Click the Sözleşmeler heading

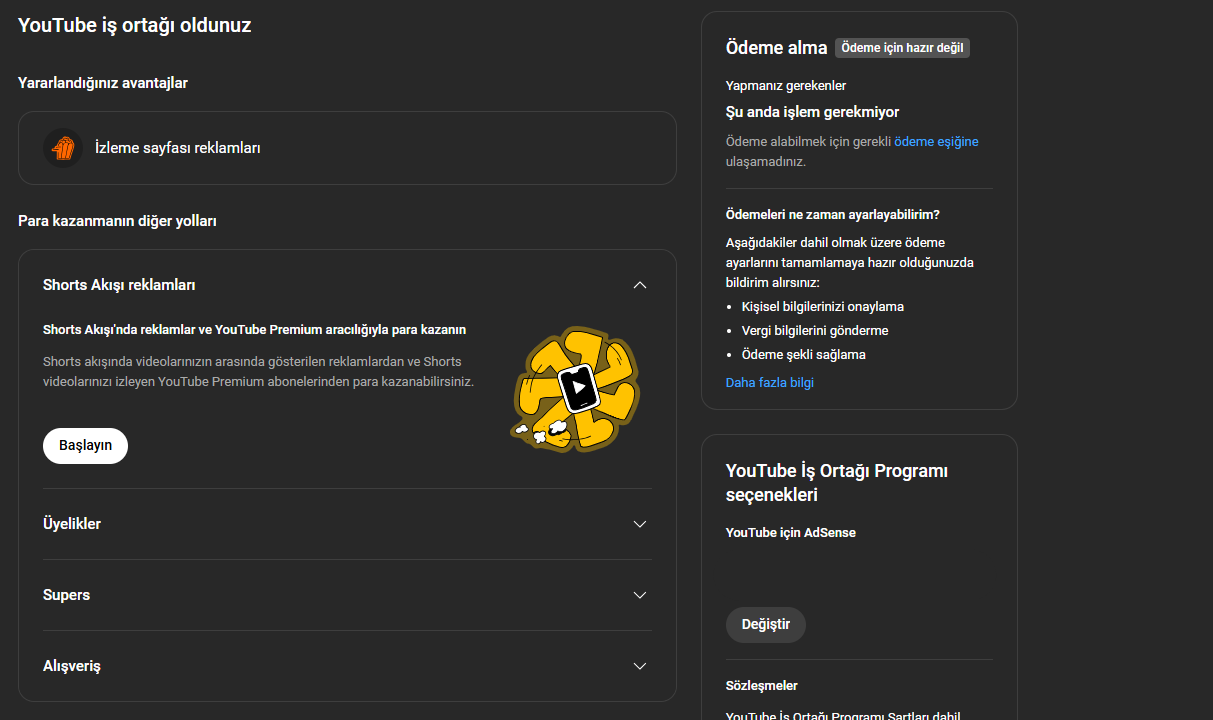(x=762, y=686)
